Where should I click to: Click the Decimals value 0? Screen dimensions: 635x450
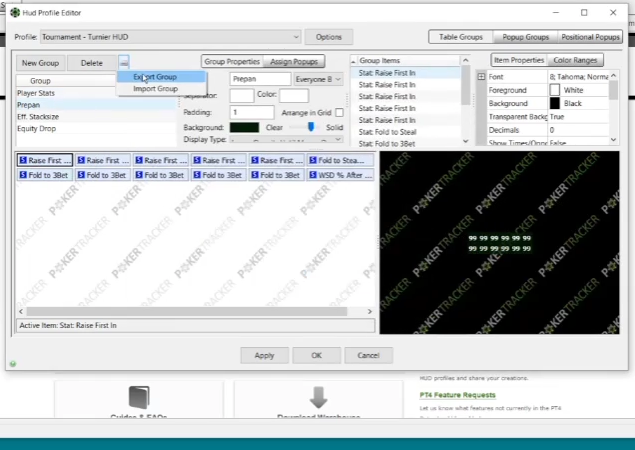[579, 130]
